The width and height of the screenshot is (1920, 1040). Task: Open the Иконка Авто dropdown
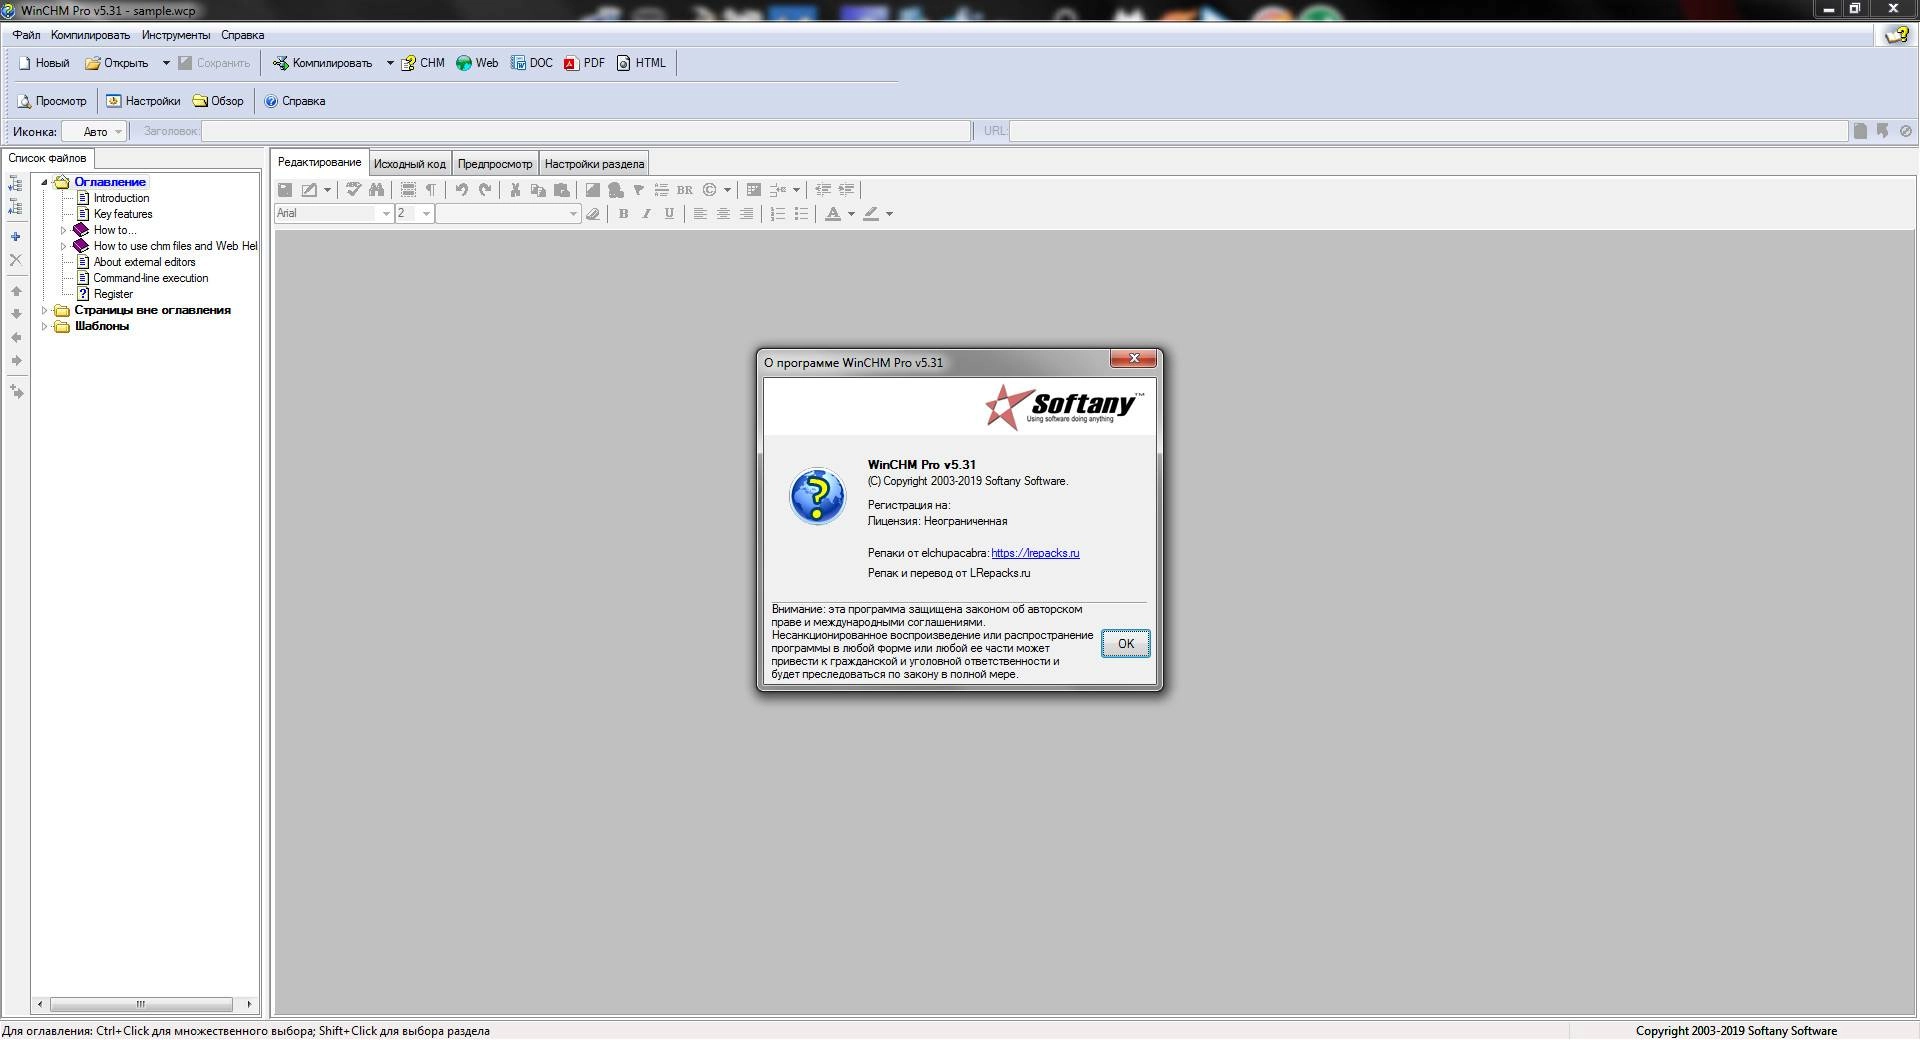(94, 132)
